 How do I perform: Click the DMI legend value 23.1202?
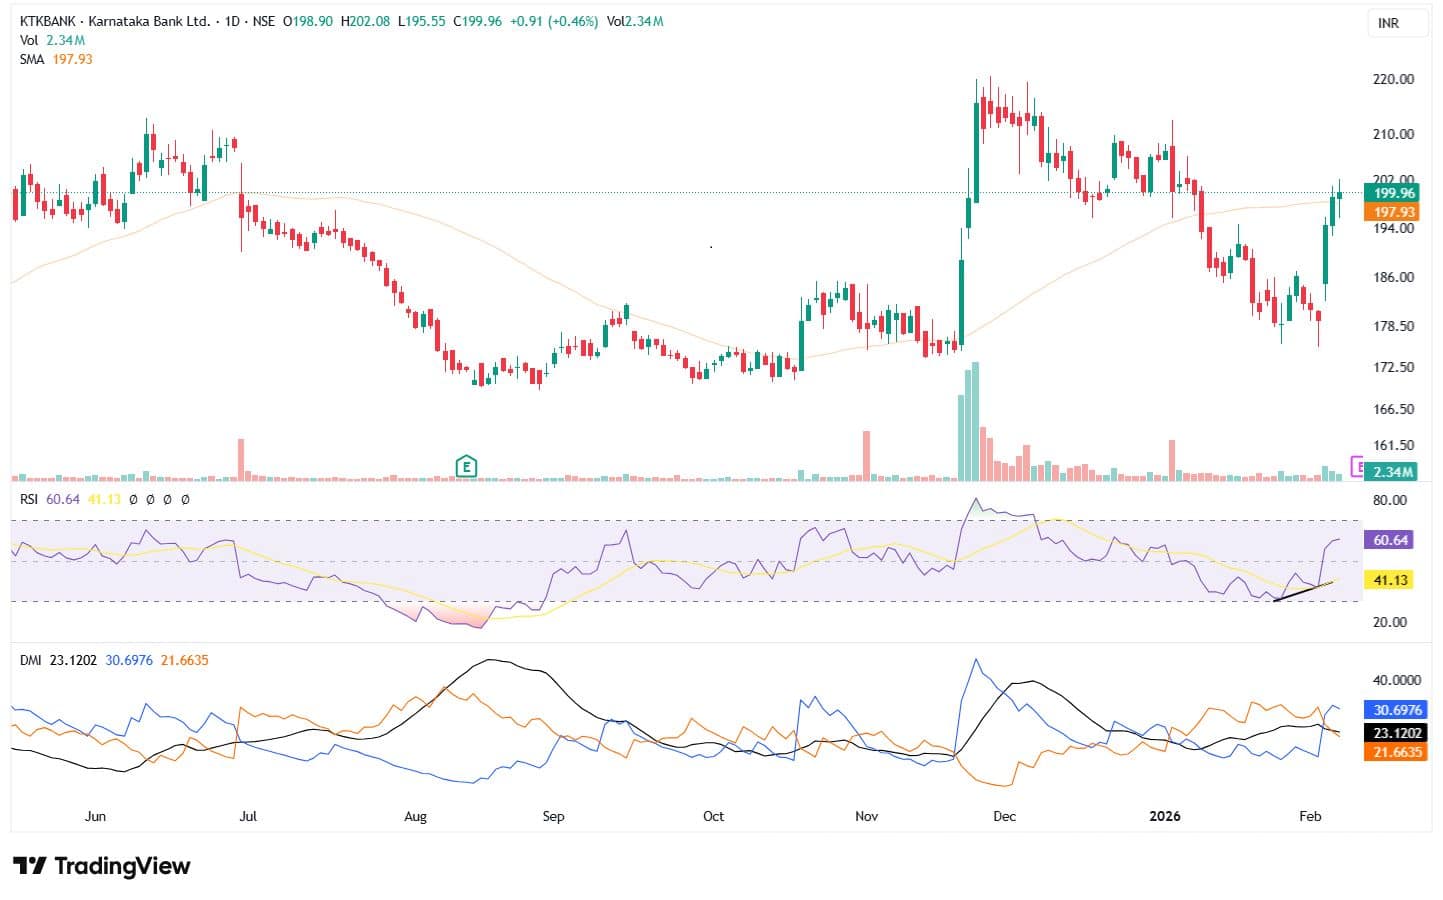click(x=74, y=660)
